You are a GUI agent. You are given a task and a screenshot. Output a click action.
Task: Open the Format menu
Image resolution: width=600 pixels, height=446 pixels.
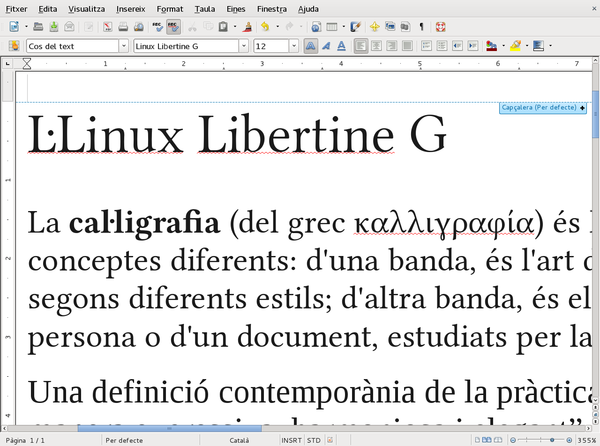(x=170, y=9)
